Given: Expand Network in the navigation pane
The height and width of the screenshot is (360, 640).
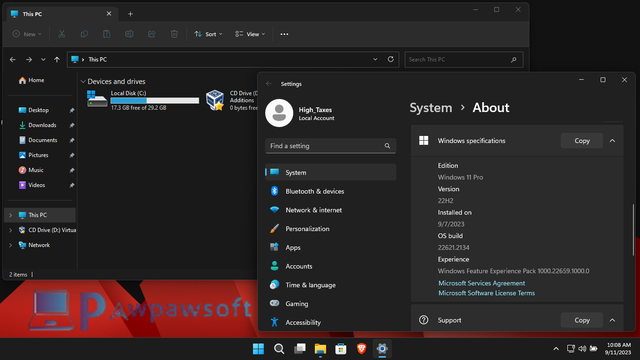Looking at the screenshot, I should coord(11,245).
